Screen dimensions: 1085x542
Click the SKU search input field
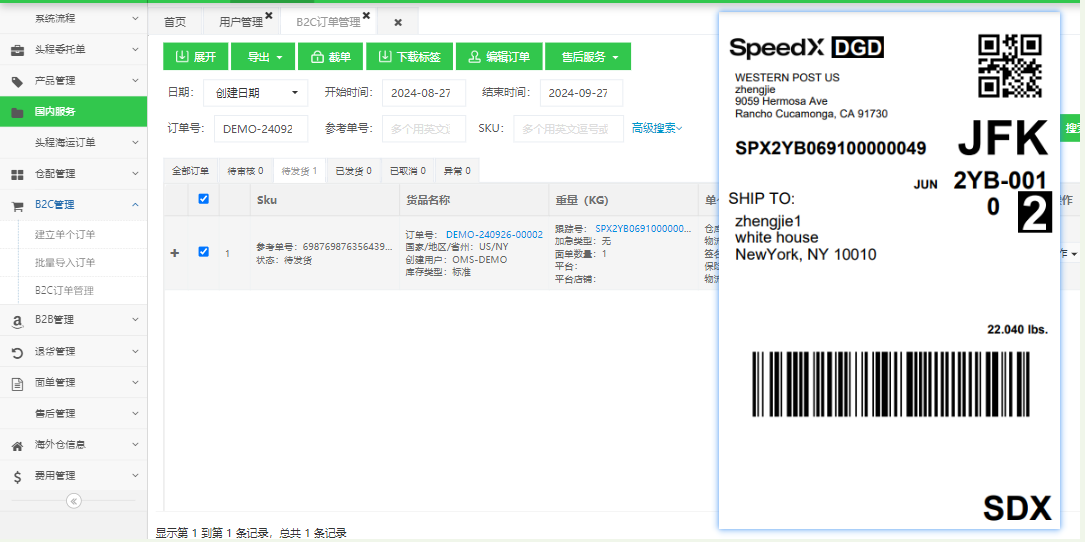coord(568,129)
